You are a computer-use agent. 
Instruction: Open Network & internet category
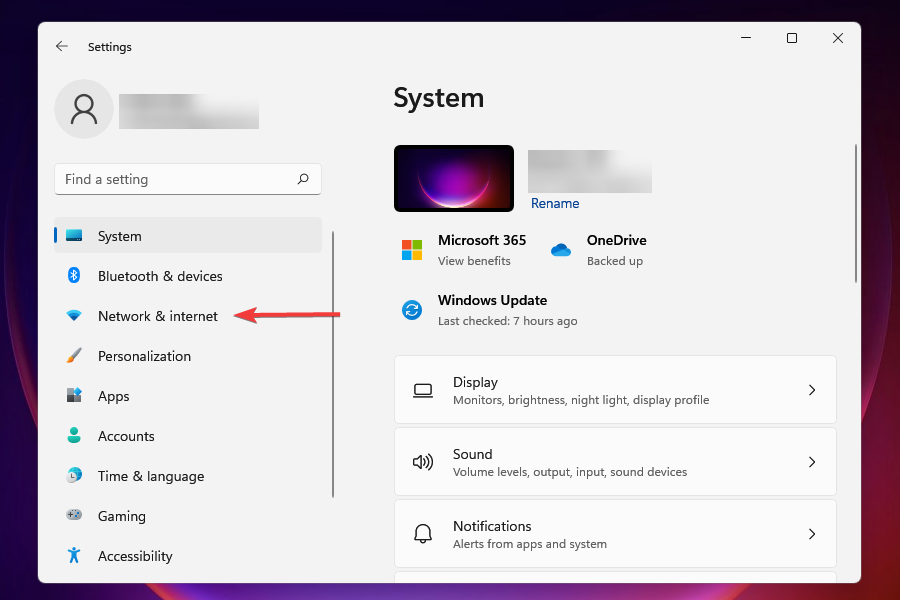coord(158,316)
